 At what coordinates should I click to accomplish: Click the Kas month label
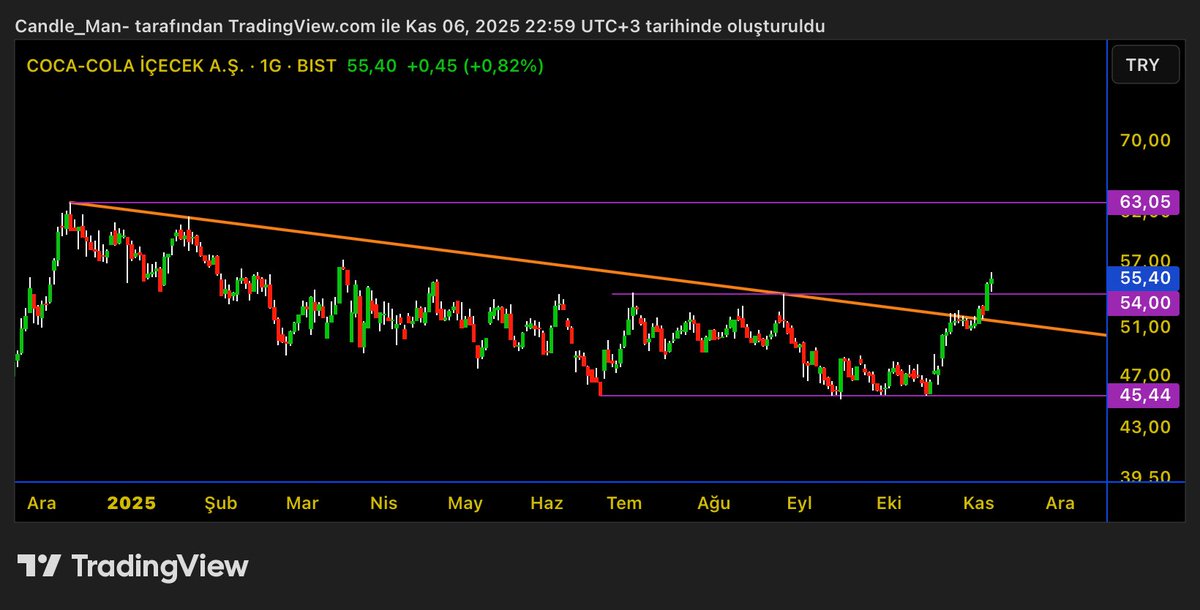point(977,503)
